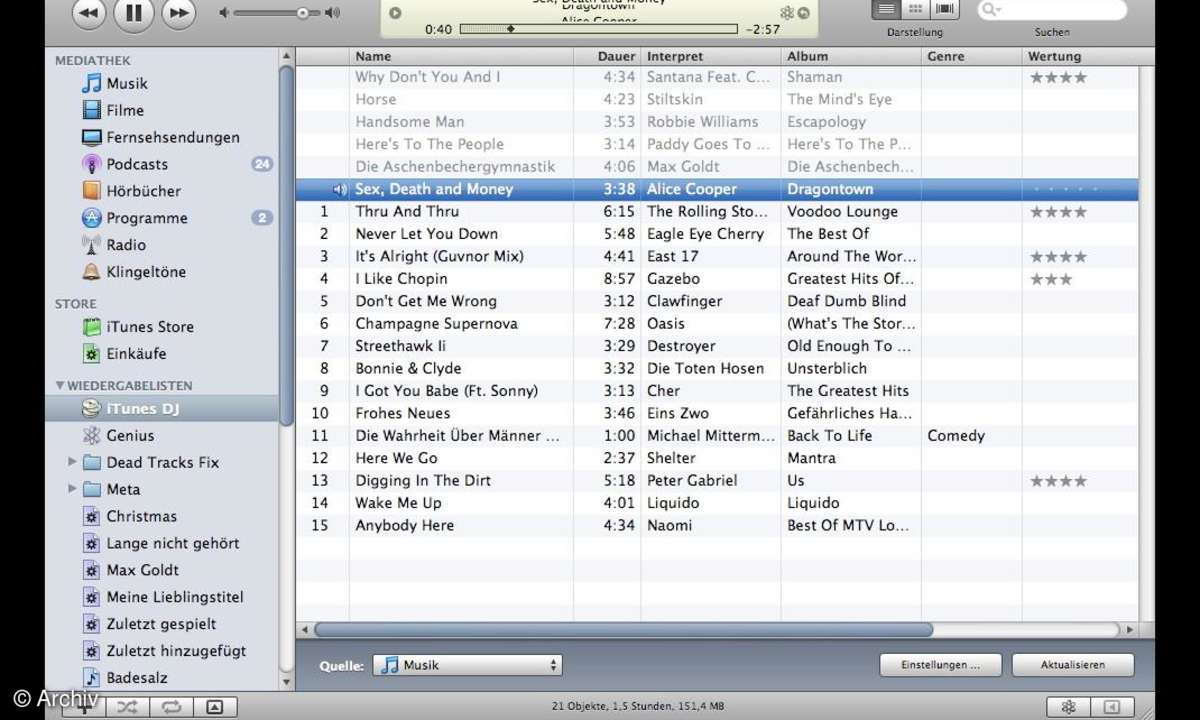Show Fernsehsendungen in the sidebar
Screen dimensions: 1200x720
[172, 137]
